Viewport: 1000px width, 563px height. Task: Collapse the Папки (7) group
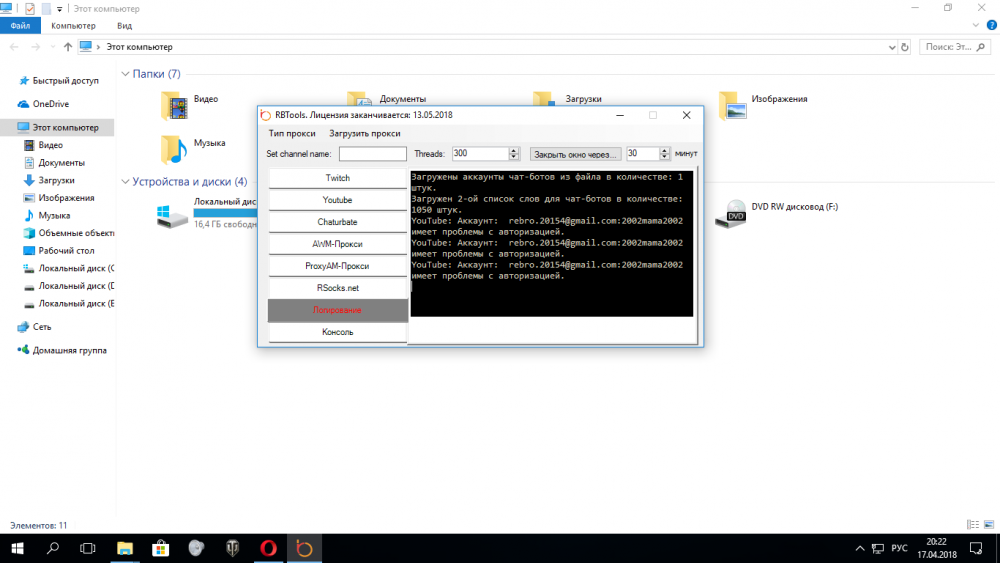(125, 74)
